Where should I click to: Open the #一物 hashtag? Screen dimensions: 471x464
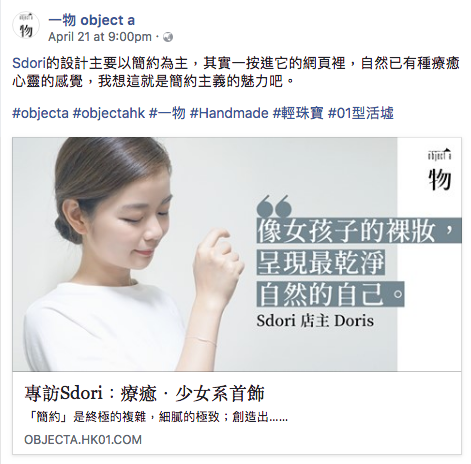167,113
